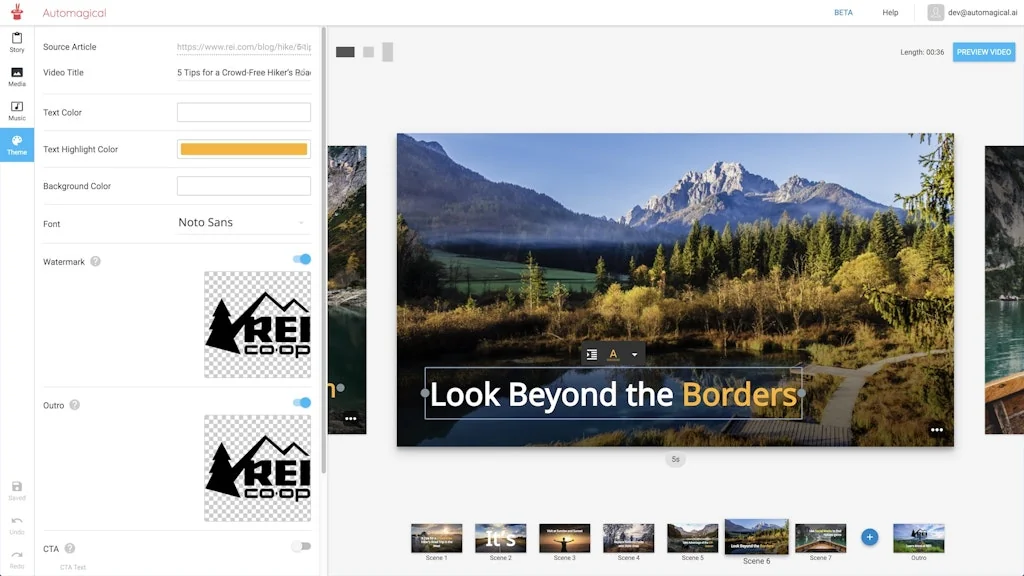Enable the CTA toggle

coord(300,547)
